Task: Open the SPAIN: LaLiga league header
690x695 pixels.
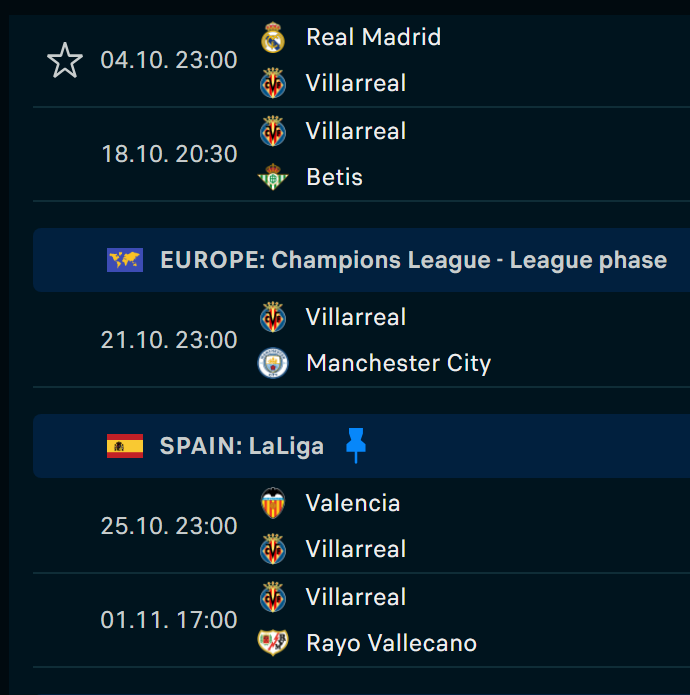Action: click(x=241, y=446)
